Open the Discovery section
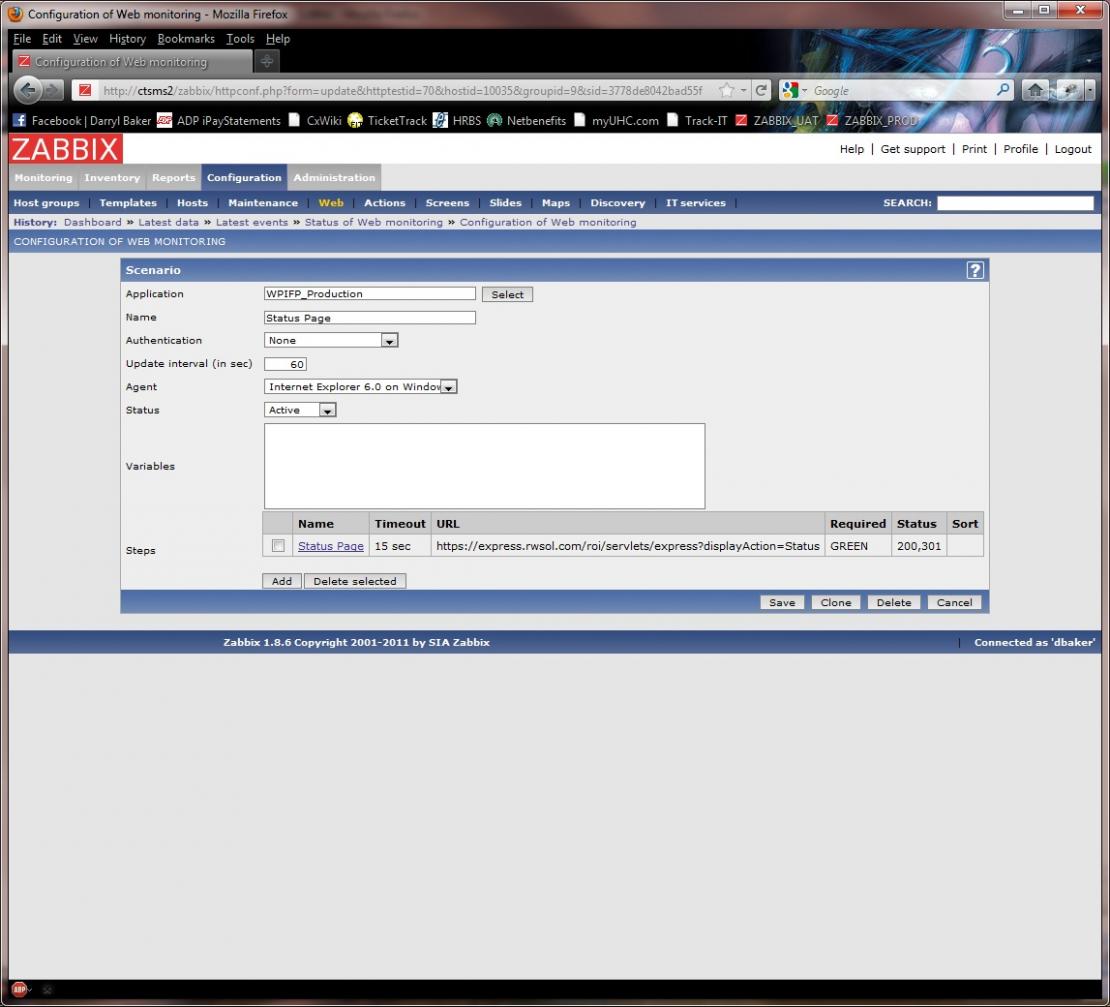The width and height of the screenshot is (1110, 1007). [x=617, y=202]
